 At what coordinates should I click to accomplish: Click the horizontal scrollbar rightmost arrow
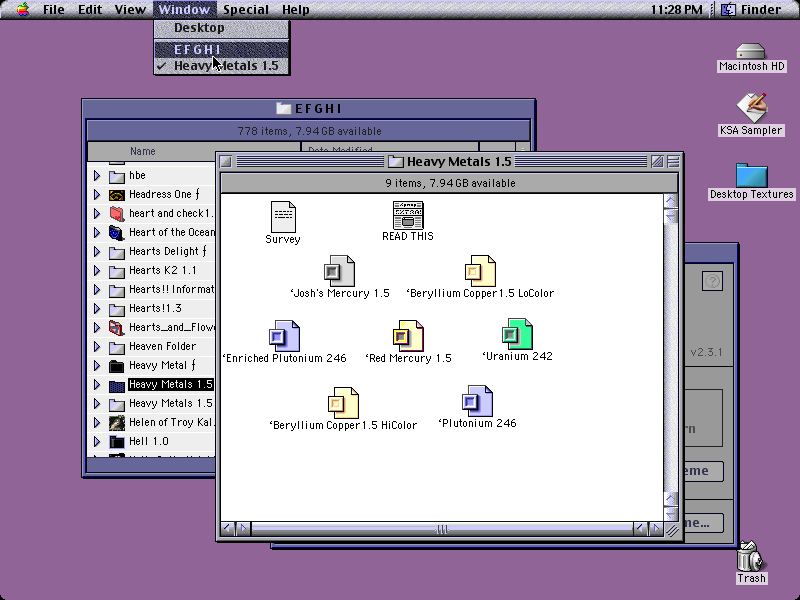656,529
